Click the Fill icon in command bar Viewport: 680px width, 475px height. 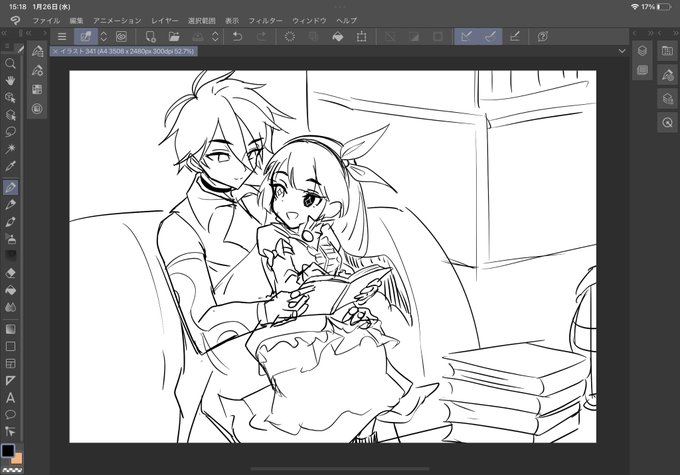pyautogui.click(x=337, y=37)
